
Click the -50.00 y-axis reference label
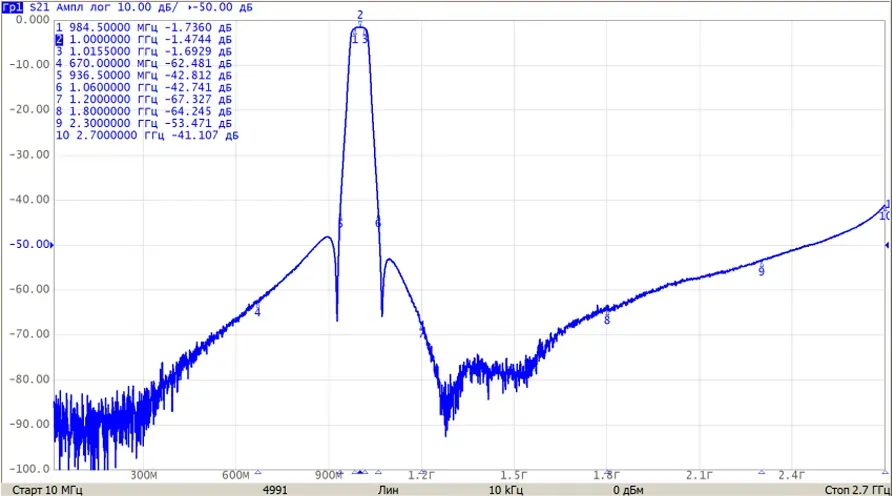[x=30, y=244]
